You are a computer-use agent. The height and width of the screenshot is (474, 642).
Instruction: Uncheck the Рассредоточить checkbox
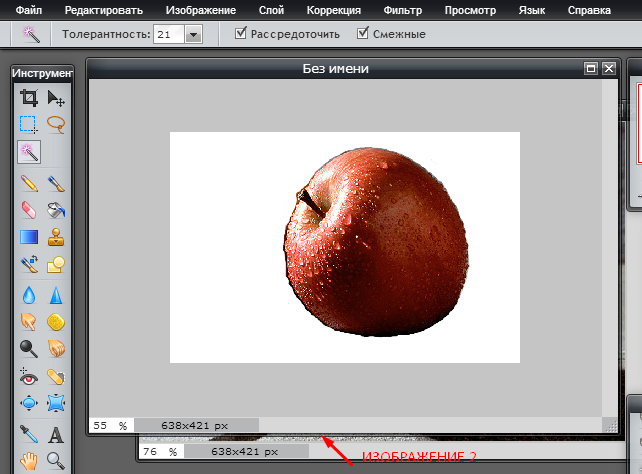coord(241,33)
